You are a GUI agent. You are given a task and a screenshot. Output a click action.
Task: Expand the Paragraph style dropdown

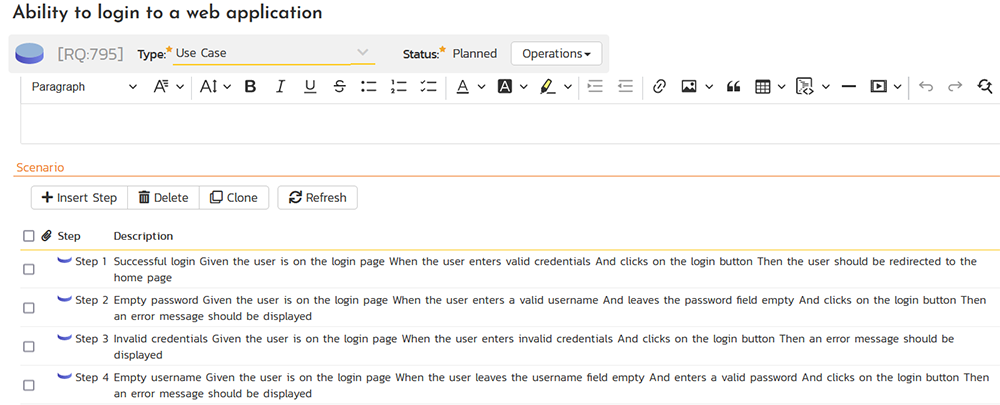[84, 87]
